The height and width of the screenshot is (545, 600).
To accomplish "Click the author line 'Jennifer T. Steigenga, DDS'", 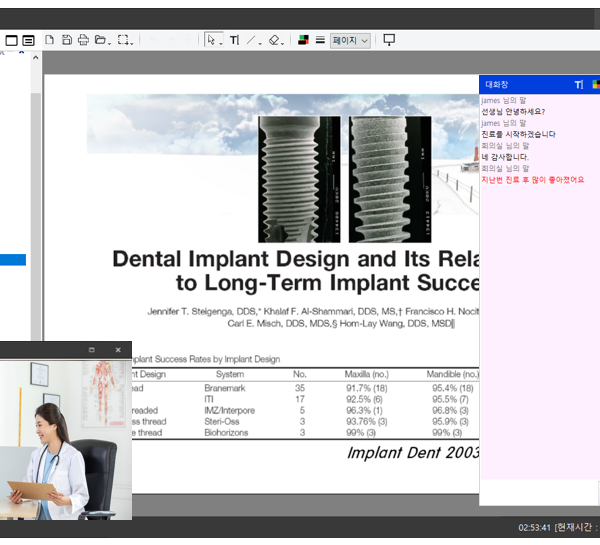I will pyautogui.click(x=202, y=312).
